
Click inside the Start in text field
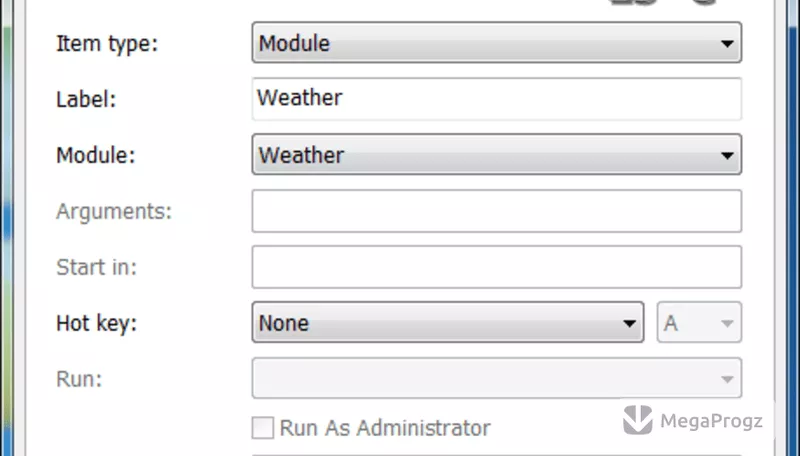click(496, 267)
